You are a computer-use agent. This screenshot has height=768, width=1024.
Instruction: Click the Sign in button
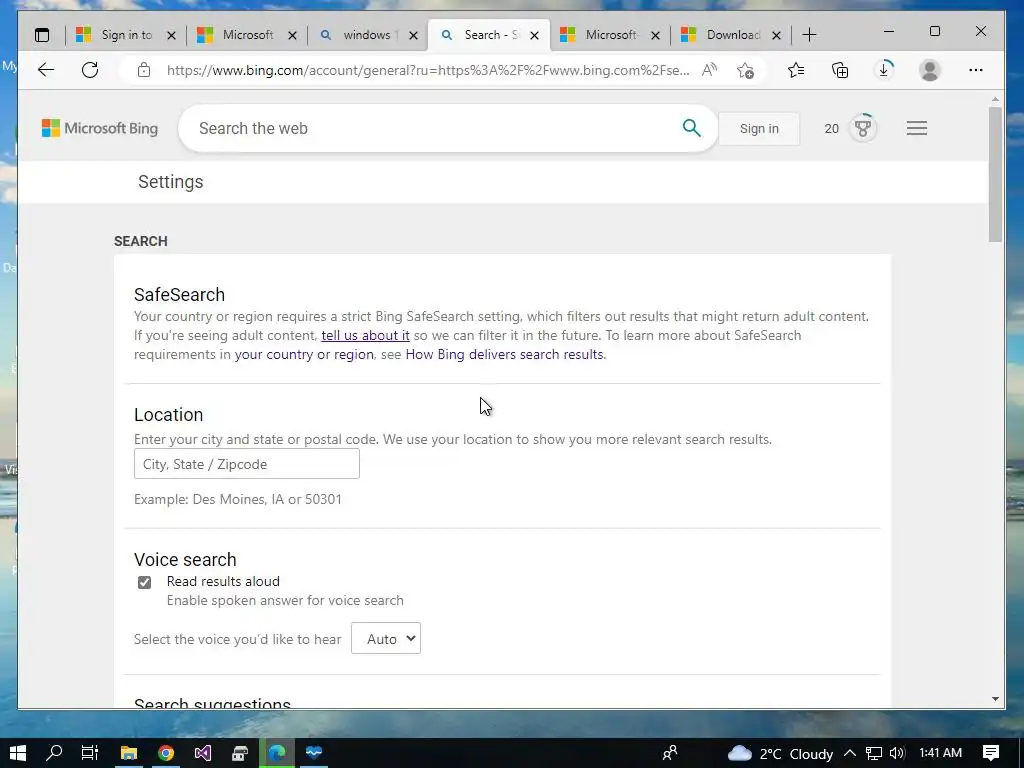(x=759, y=129)
